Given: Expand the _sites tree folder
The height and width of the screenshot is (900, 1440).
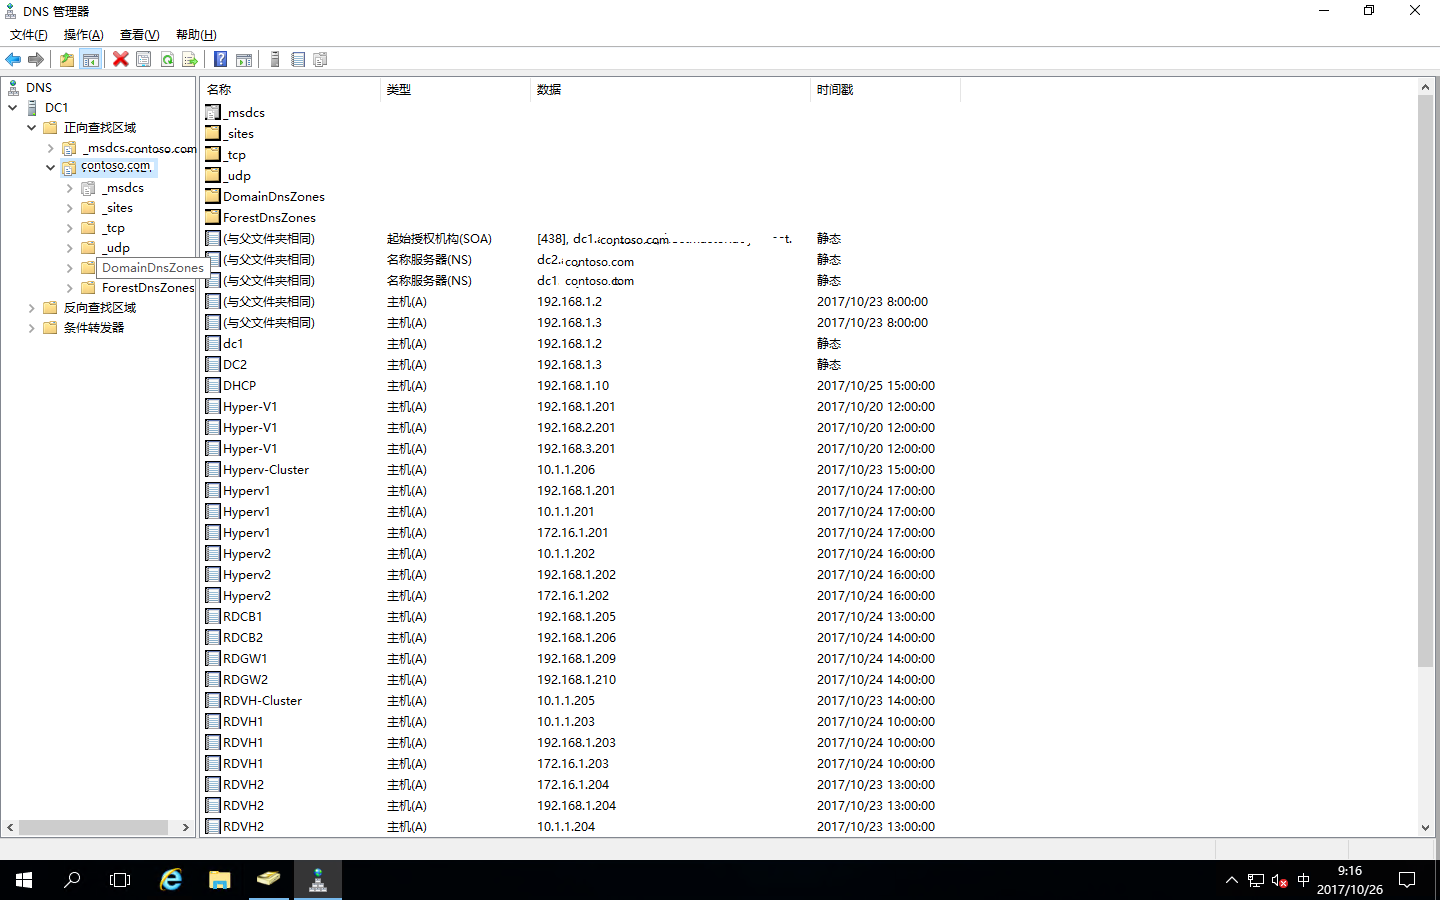Looking at the screenshot, I should (70, 208).
